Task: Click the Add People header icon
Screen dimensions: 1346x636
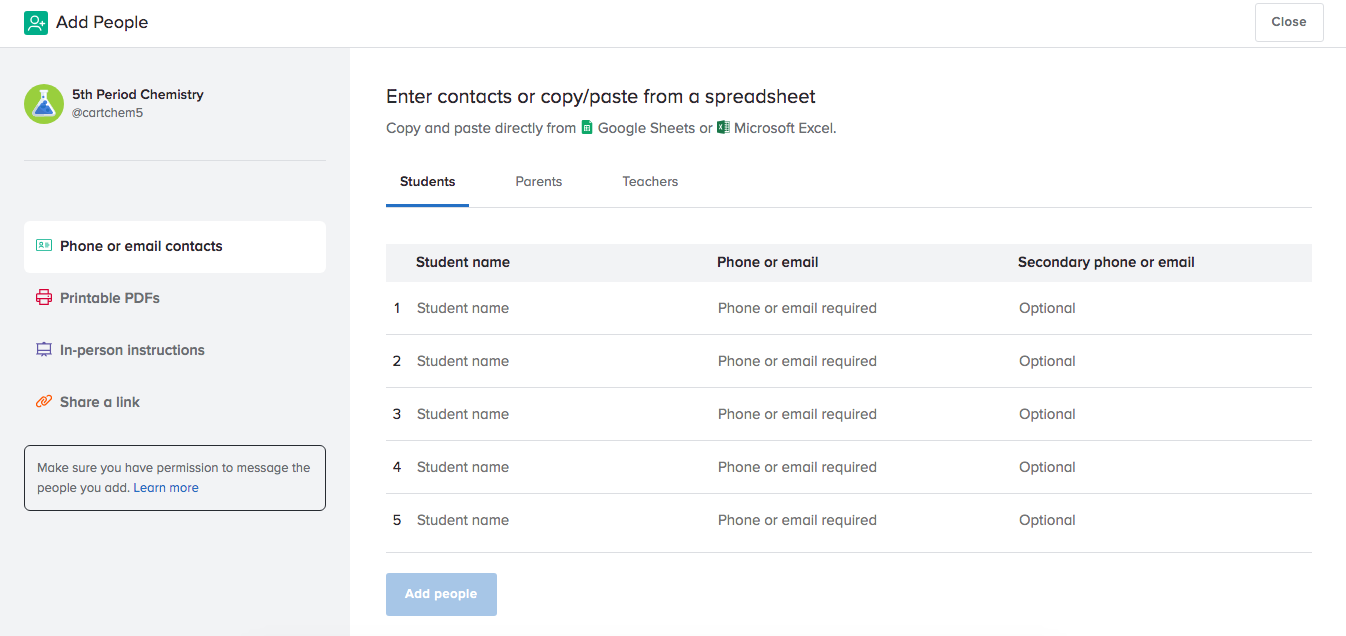Action: pos(36,22)
